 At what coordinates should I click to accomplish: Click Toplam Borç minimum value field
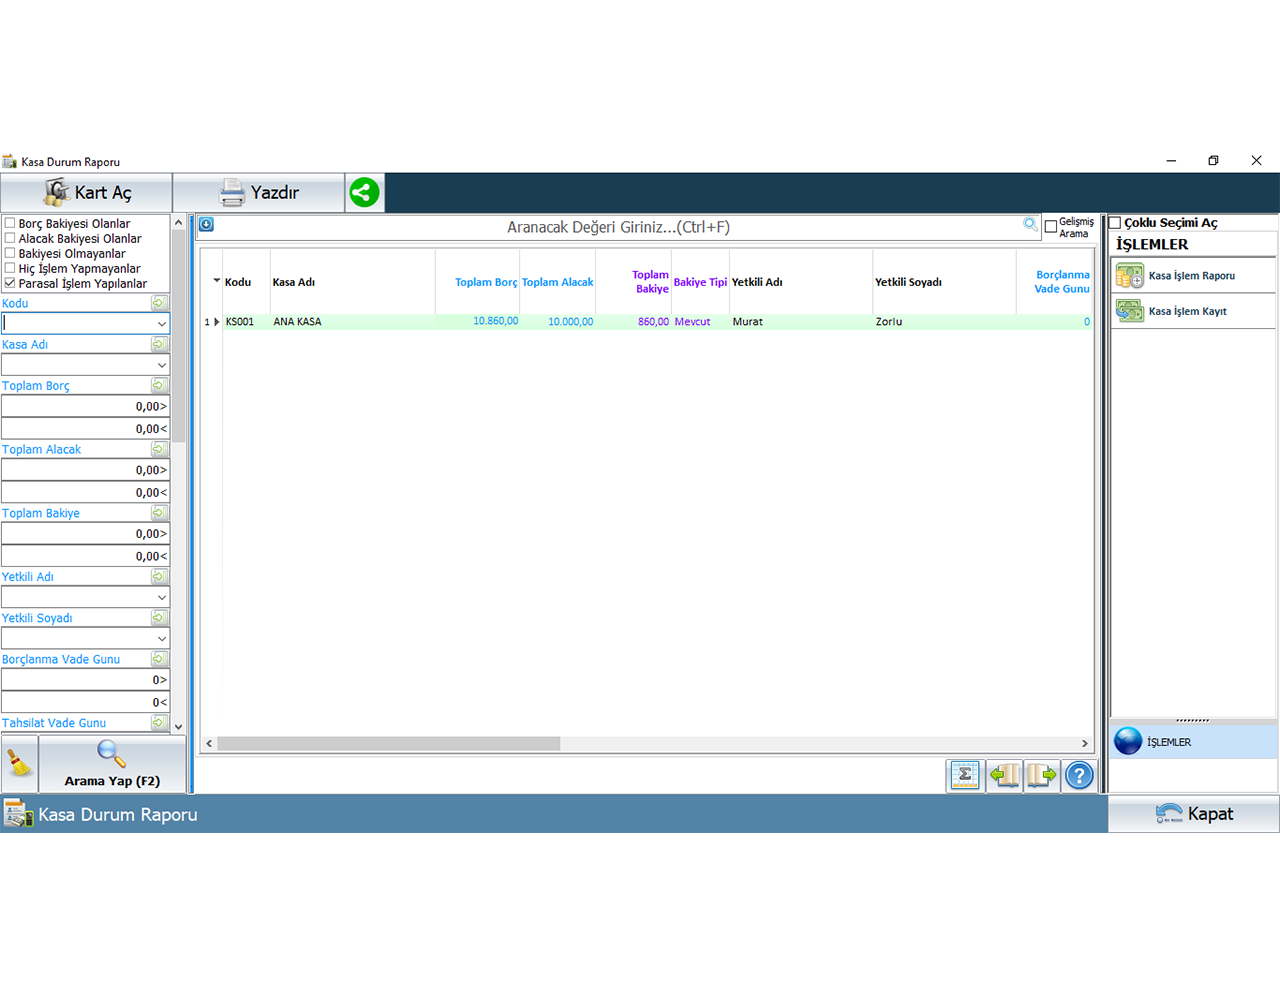click(85, 406)
